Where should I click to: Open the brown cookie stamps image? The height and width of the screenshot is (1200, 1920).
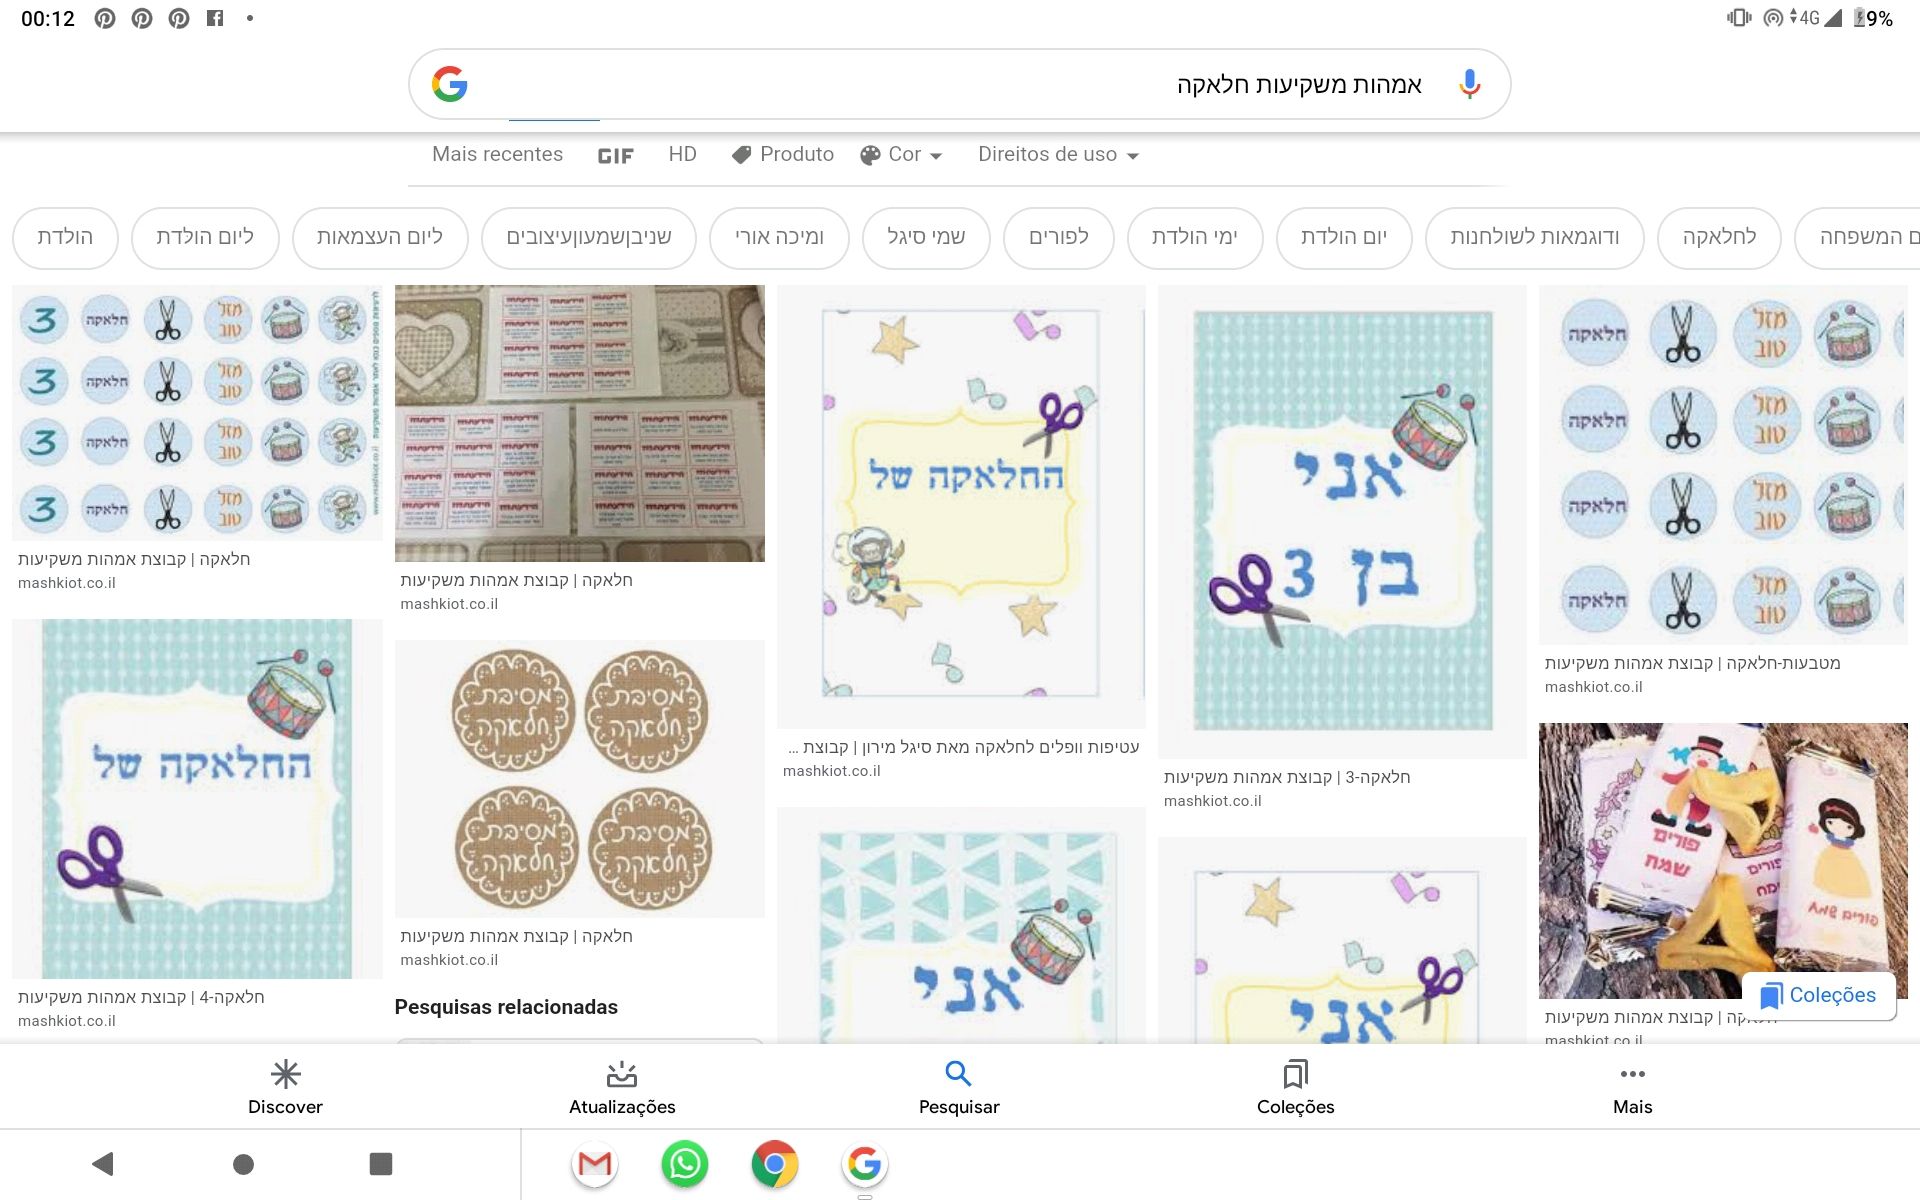(x=580, y=779)
